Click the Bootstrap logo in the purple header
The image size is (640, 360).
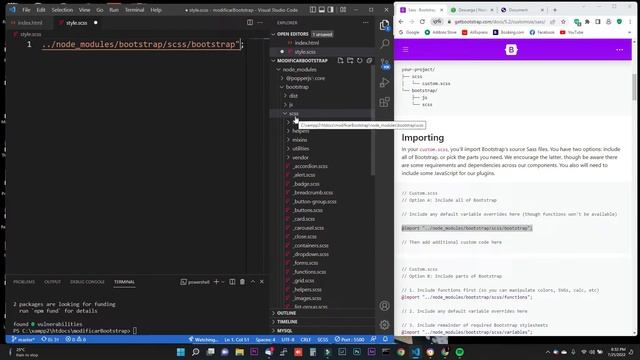click(511, 50)
